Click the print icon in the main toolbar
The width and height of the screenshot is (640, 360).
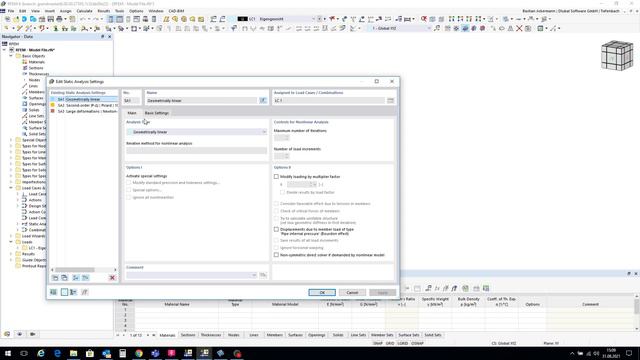[x=60, y=19]
